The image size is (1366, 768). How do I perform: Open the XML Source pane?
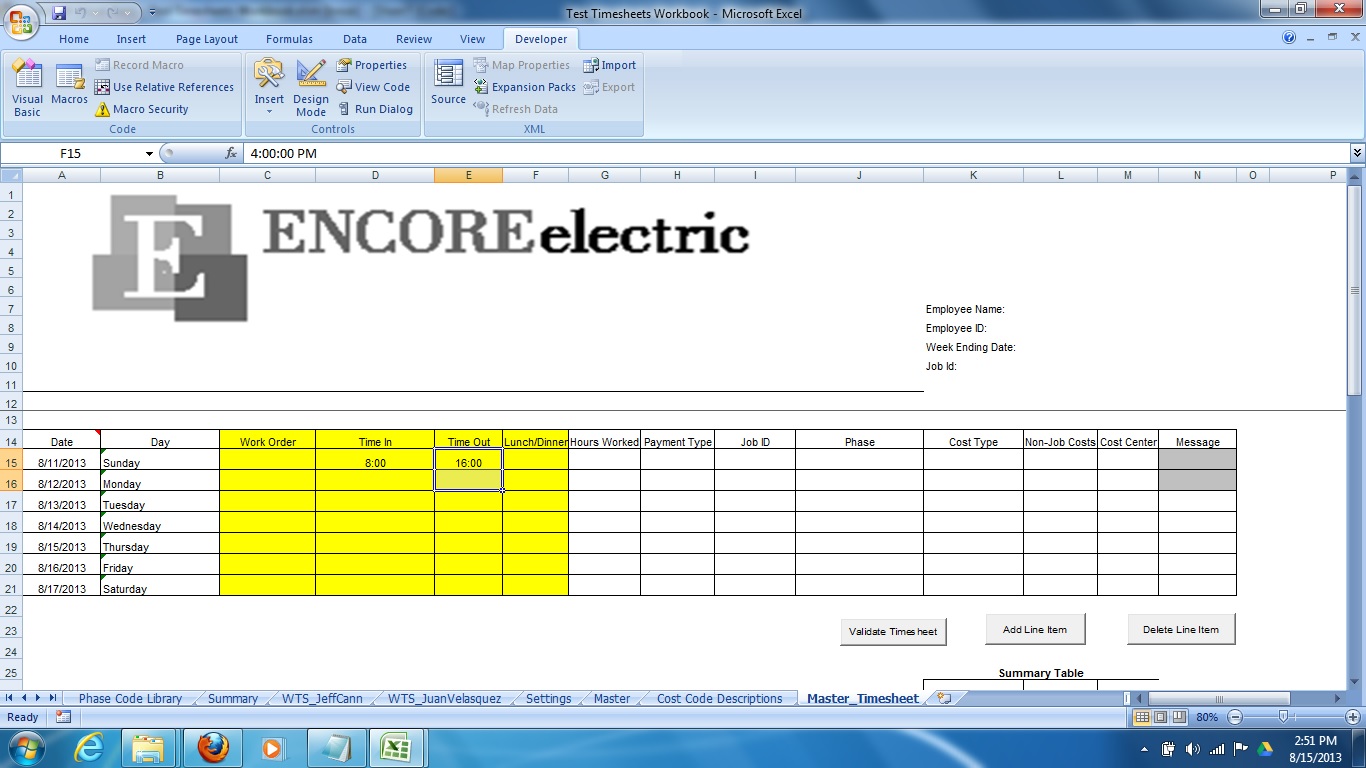click(x=449, y=83)
